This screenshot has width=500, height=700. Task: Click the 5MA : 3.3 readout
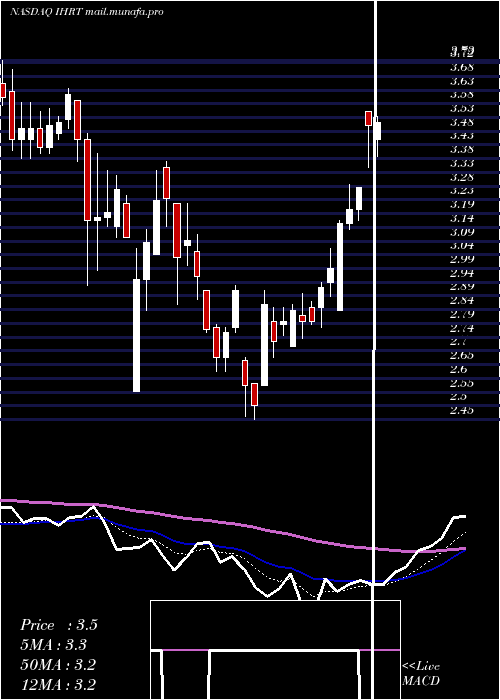point(54,645)
